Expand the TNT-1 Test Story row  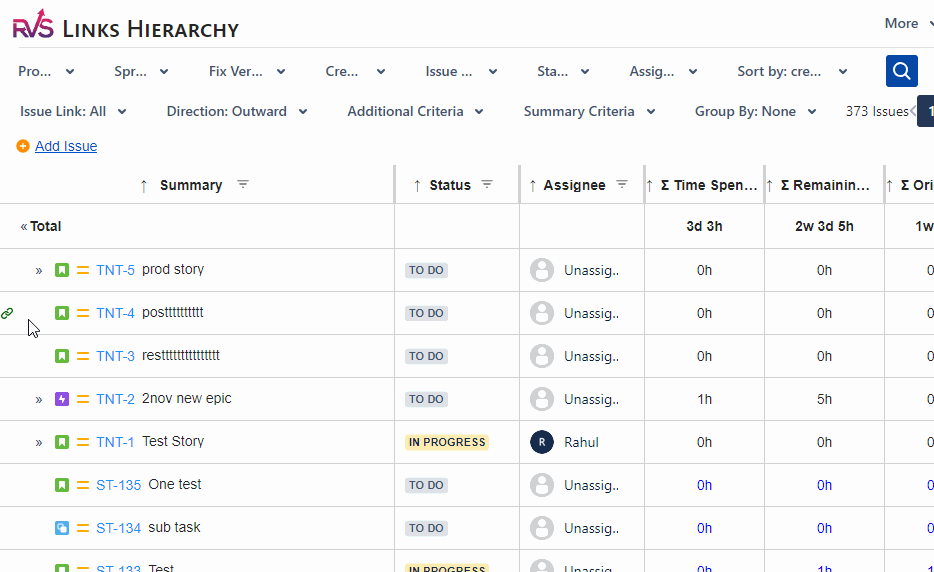point(39,443)
